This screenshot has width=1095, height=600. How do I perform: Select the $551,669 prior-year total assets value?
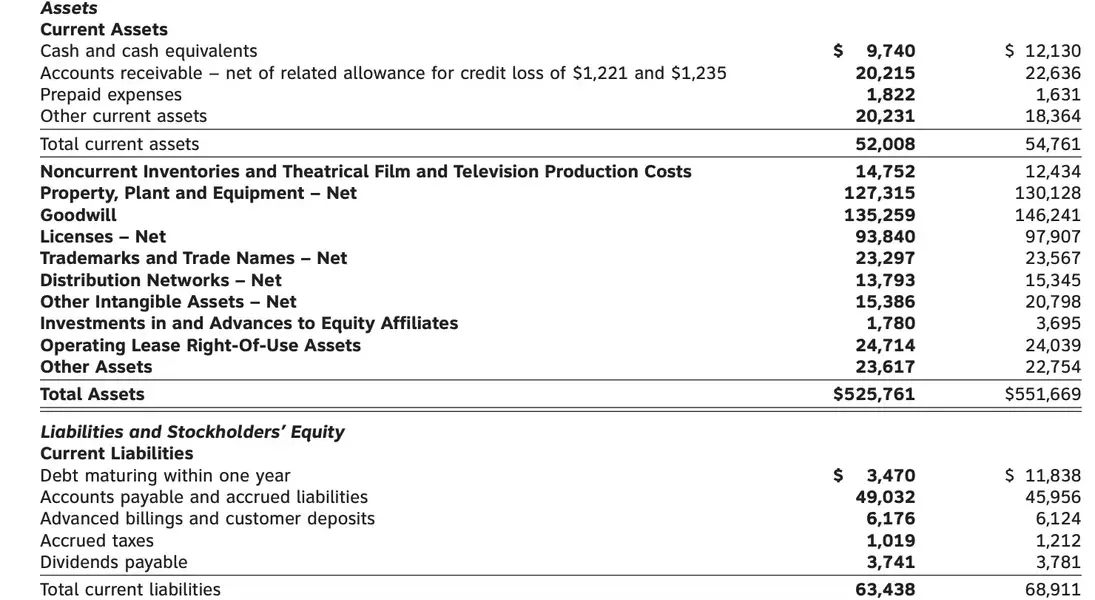coord(1043,394)
